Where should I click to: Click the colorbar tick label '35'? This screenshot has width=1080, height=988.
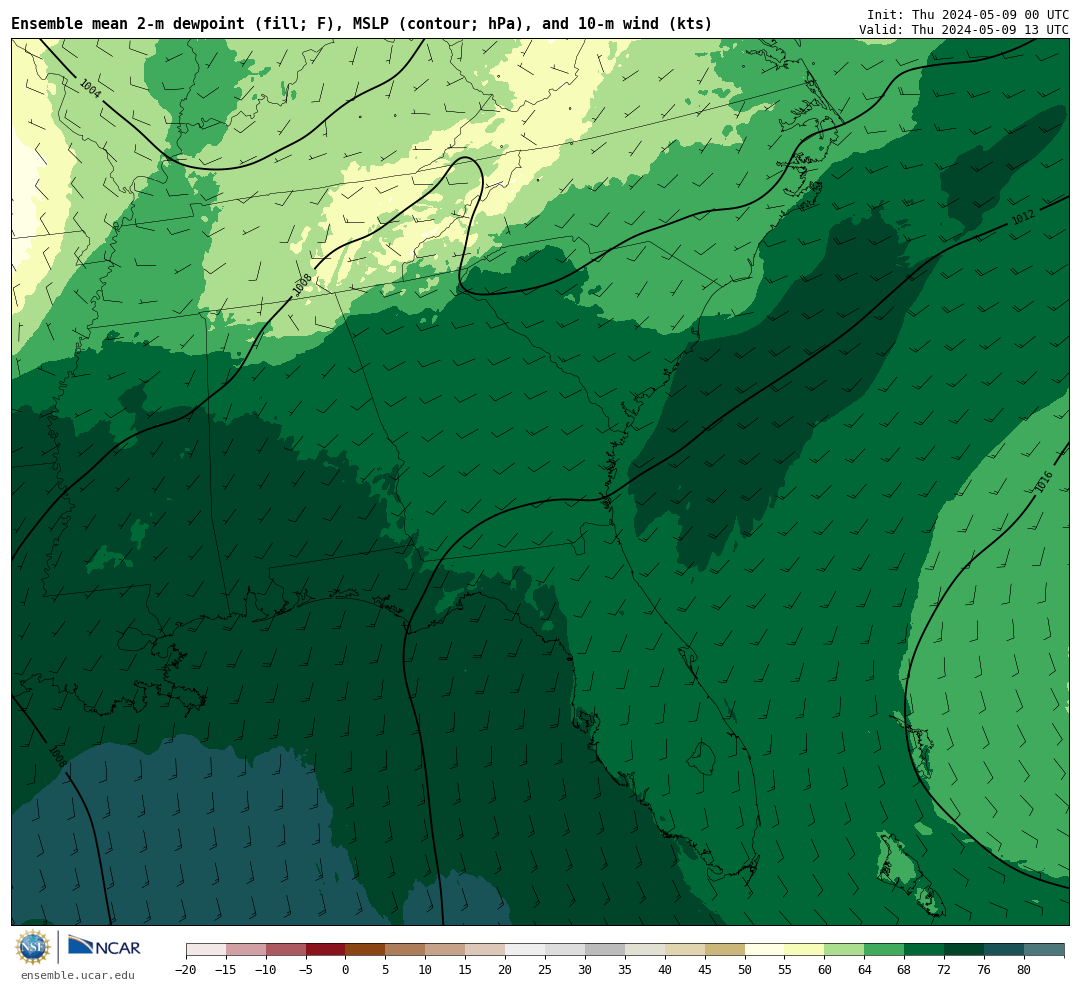(625, 969)
